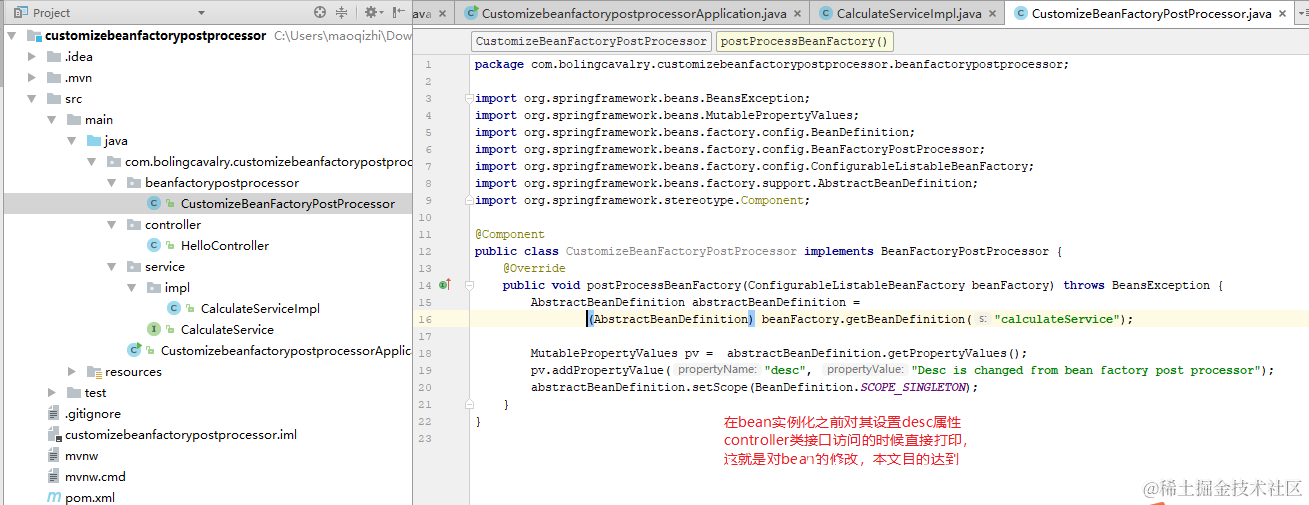The image size is (1309, 505).
Task: Select the pom.xml file
Action: click(90, 497)
